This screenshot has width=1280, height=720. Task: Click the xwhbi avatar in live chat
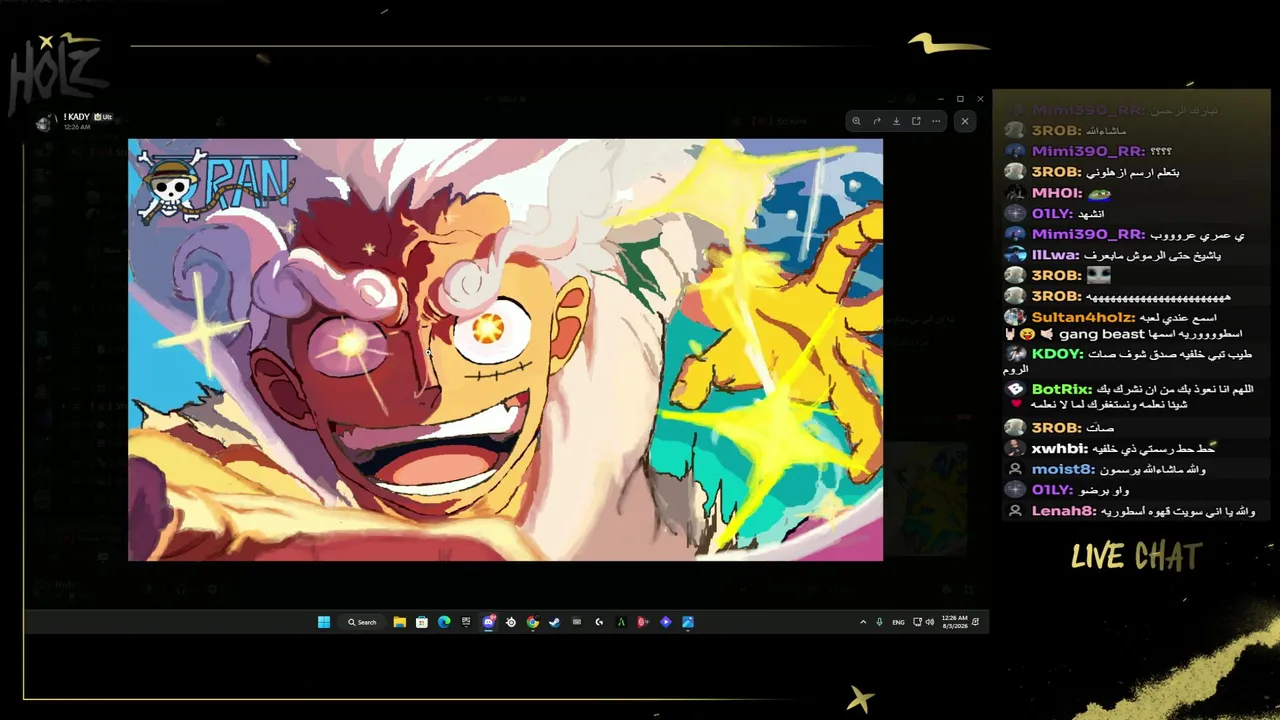pos(1015,449)
